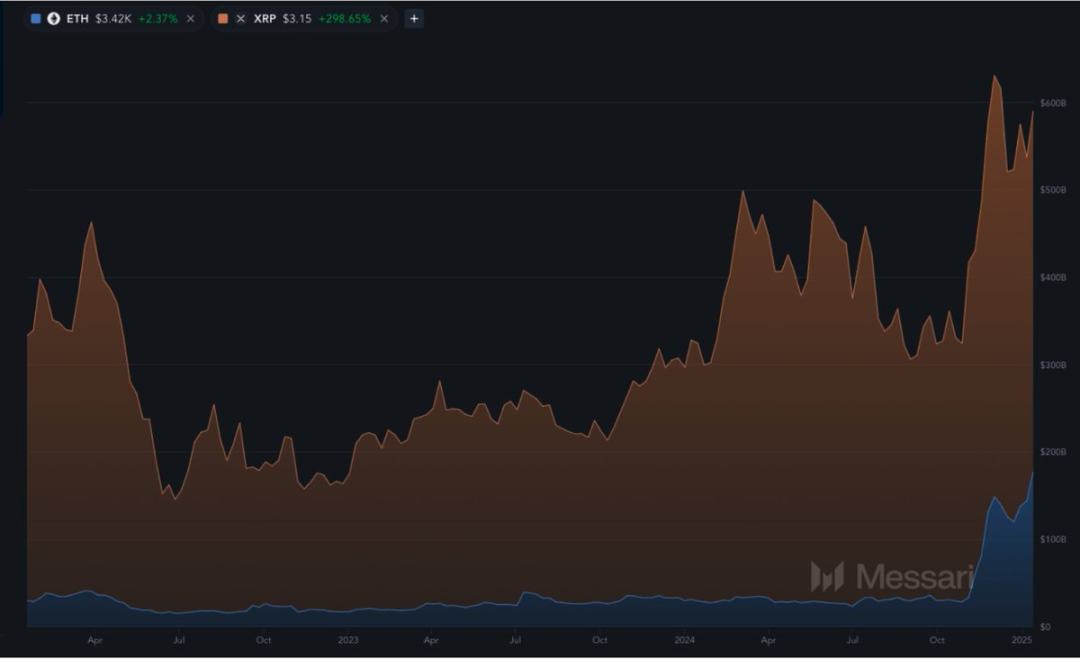Click the XRP price label $3.15
1080x659 pixels.
click(x=297, y=18)
